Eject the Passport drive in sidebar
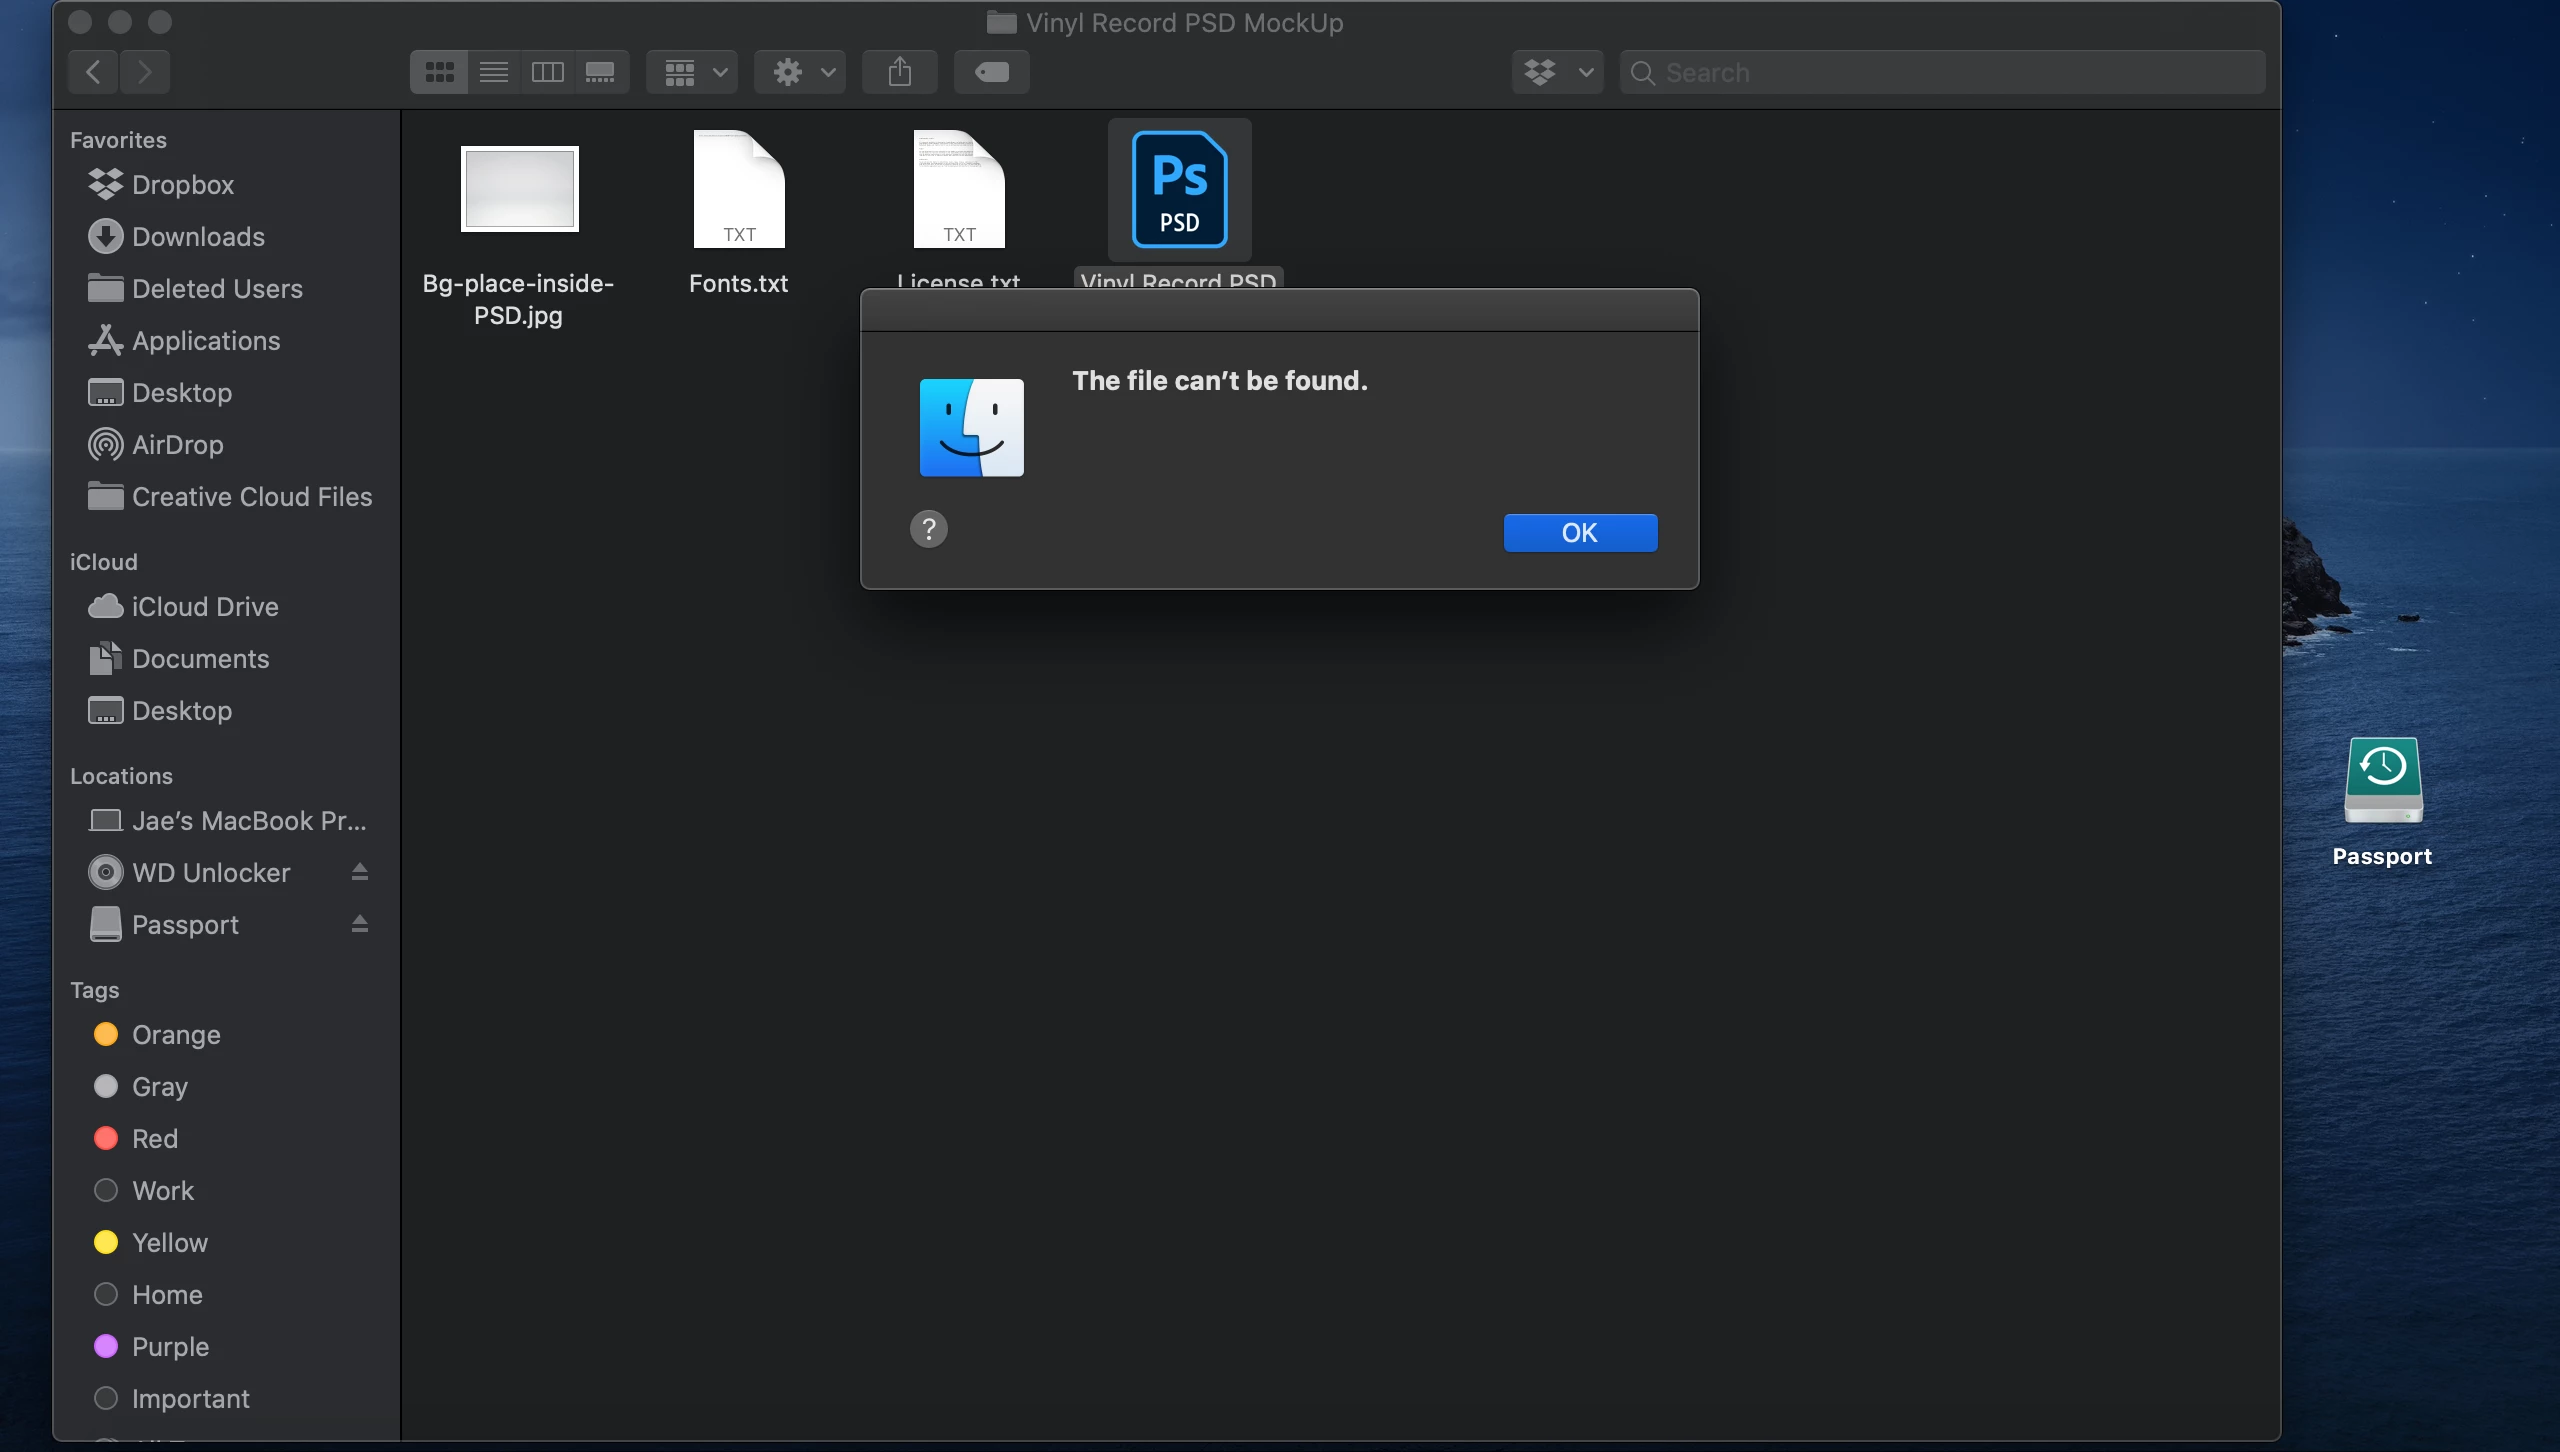This screenshot has height=1452, width=2560. [x=360, y=924]
